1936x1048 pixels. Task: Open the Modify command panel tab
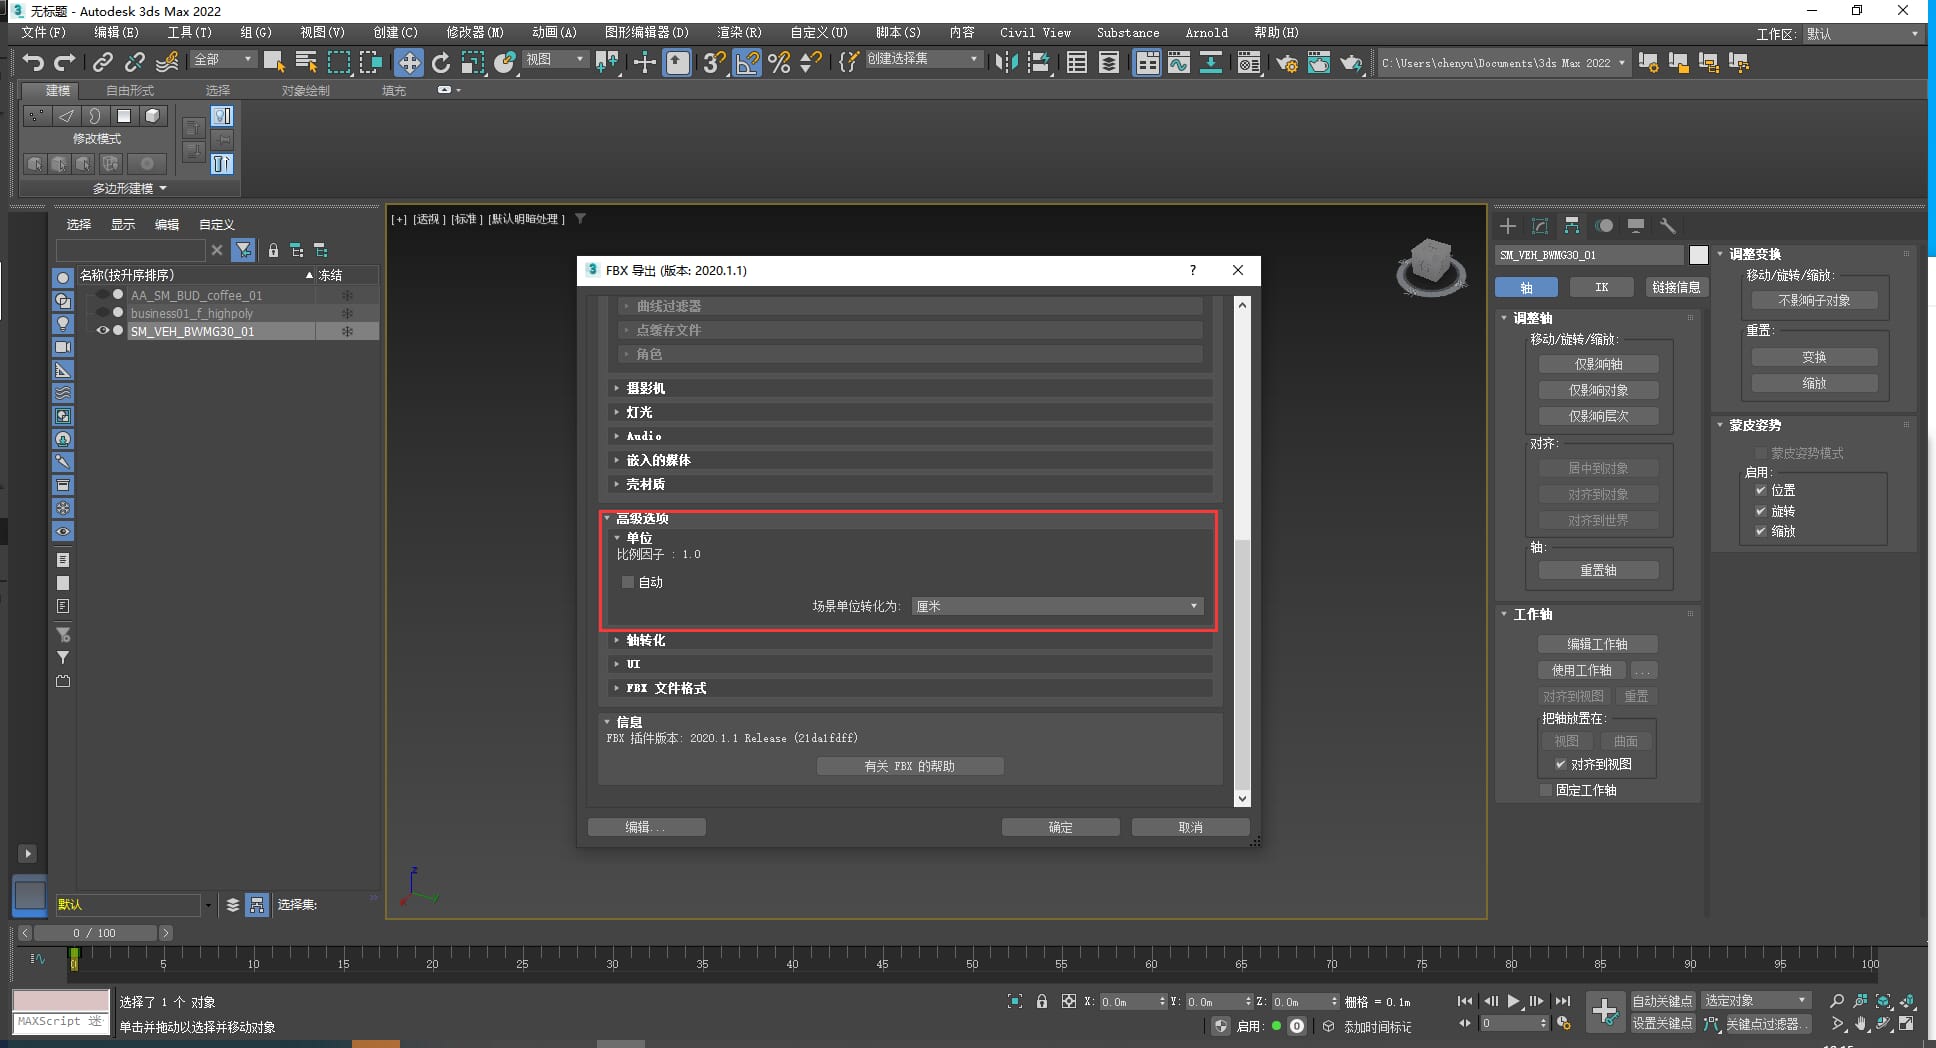(x=1540, y=226)
